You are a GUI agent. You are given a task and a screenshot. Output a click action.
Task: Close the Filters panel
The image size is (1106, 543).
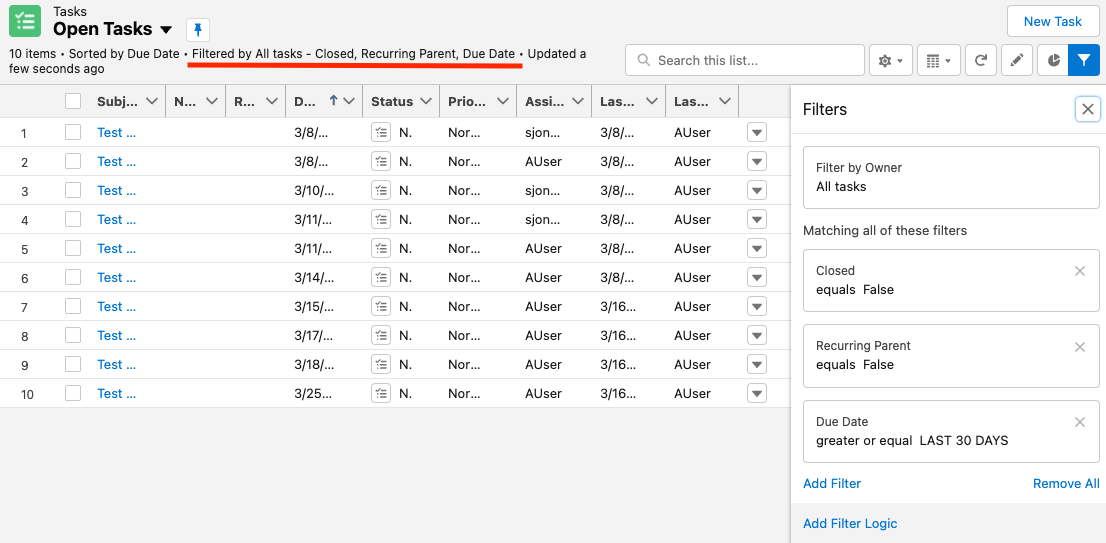click(1088, 109)
